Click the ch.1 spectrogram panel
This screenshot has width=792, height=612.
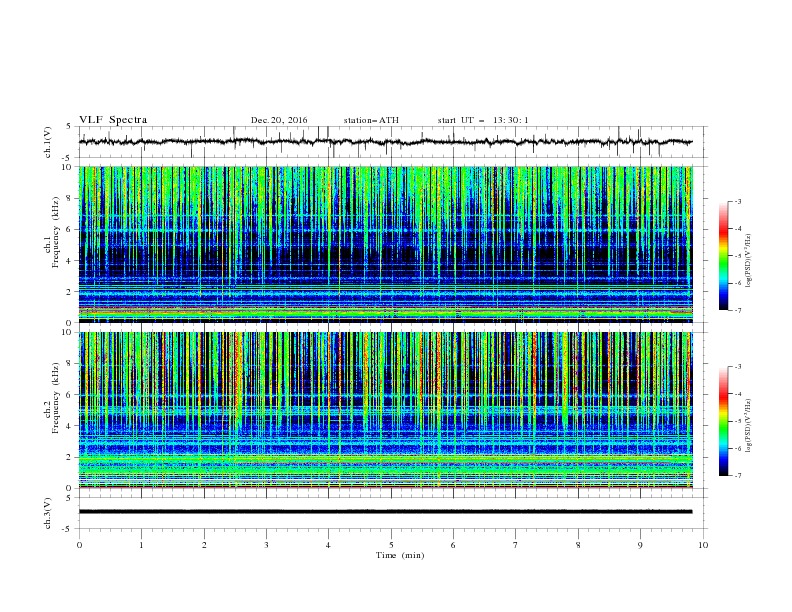click(x=386, y=244)
